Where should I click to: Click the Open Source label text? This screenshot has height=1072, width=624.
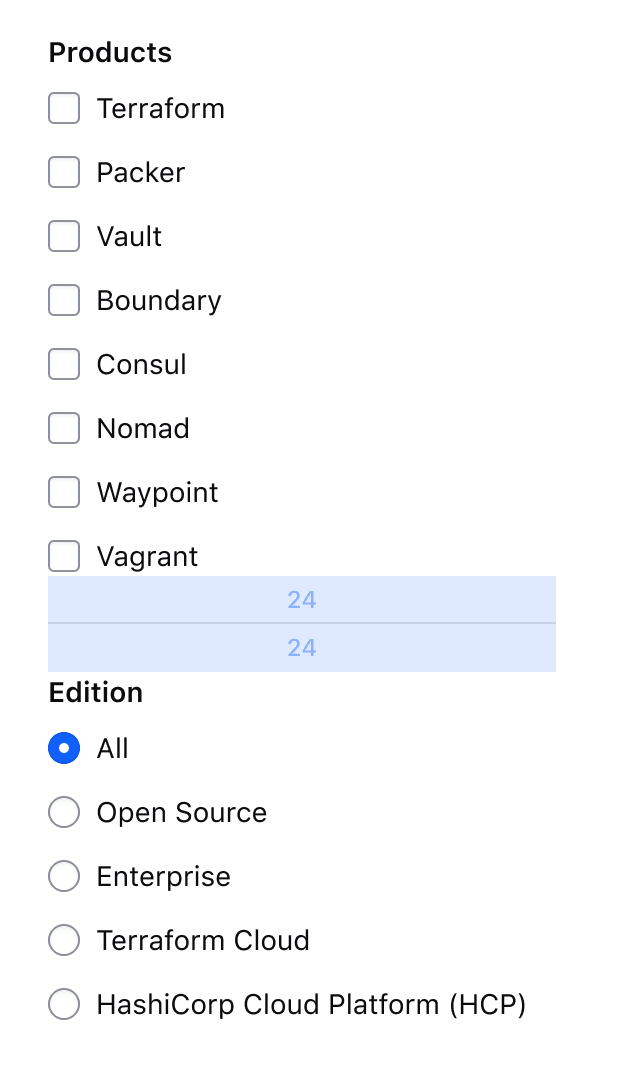181,812
